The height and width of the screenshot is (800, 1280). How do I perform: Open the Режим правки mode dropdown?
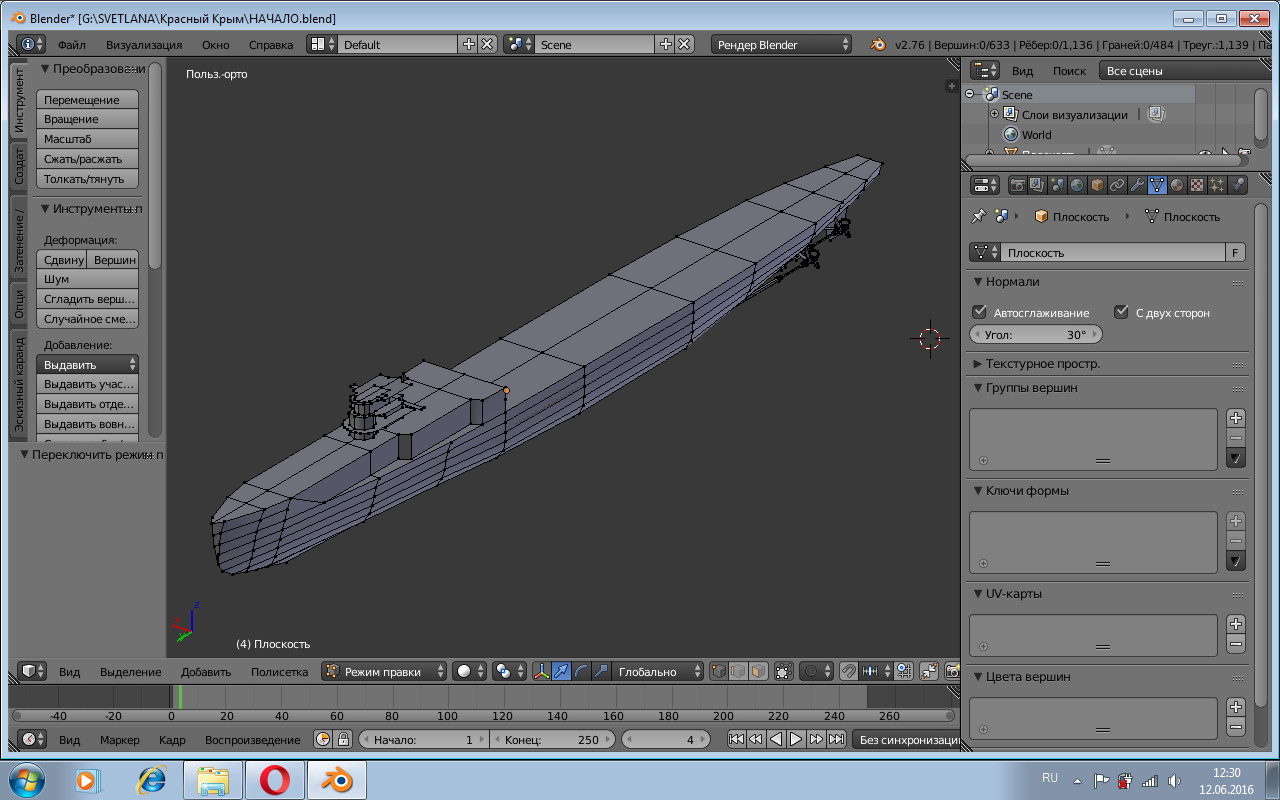(x=384, y=672)
